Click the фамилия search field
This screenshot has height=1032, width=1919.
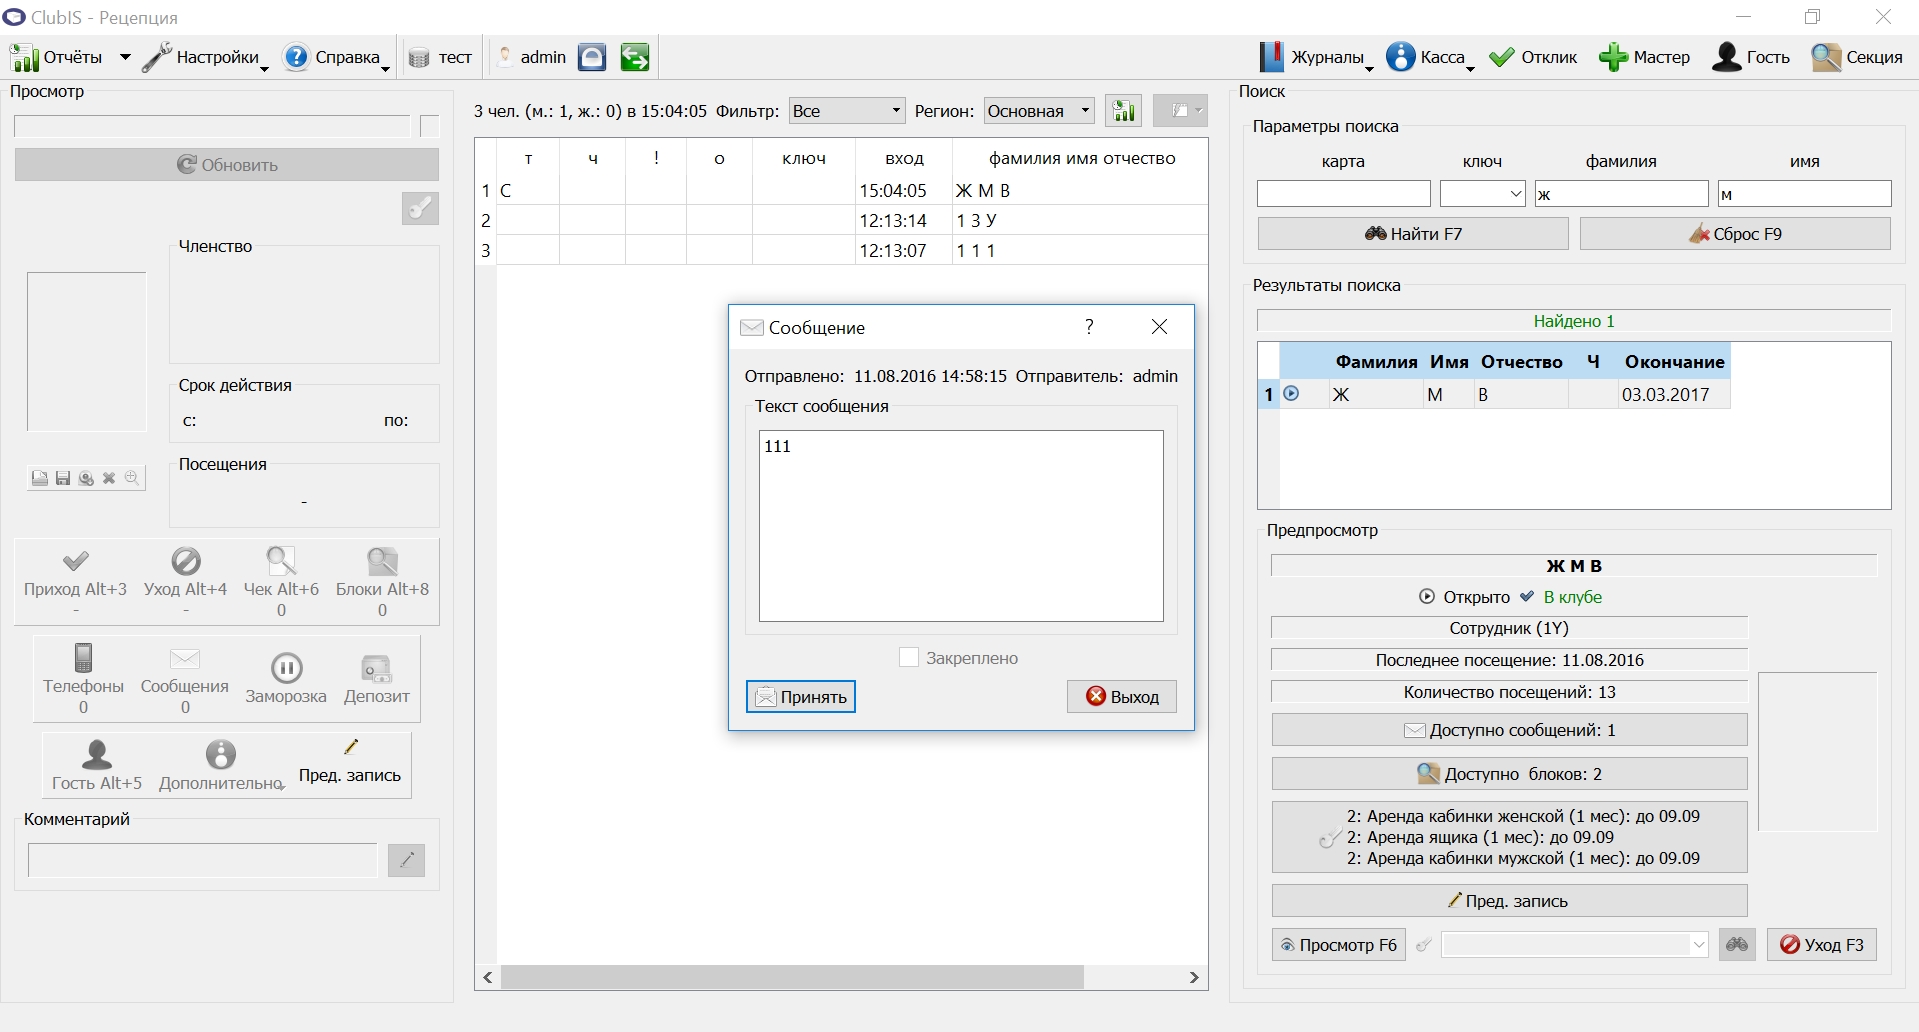1621,194
